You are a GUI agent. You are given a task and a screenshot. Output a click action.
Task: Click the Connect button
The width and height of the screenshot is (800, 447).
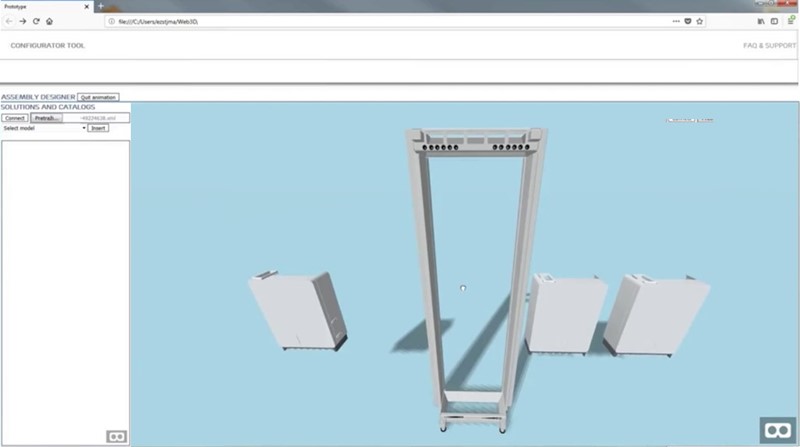click(15, 118)
